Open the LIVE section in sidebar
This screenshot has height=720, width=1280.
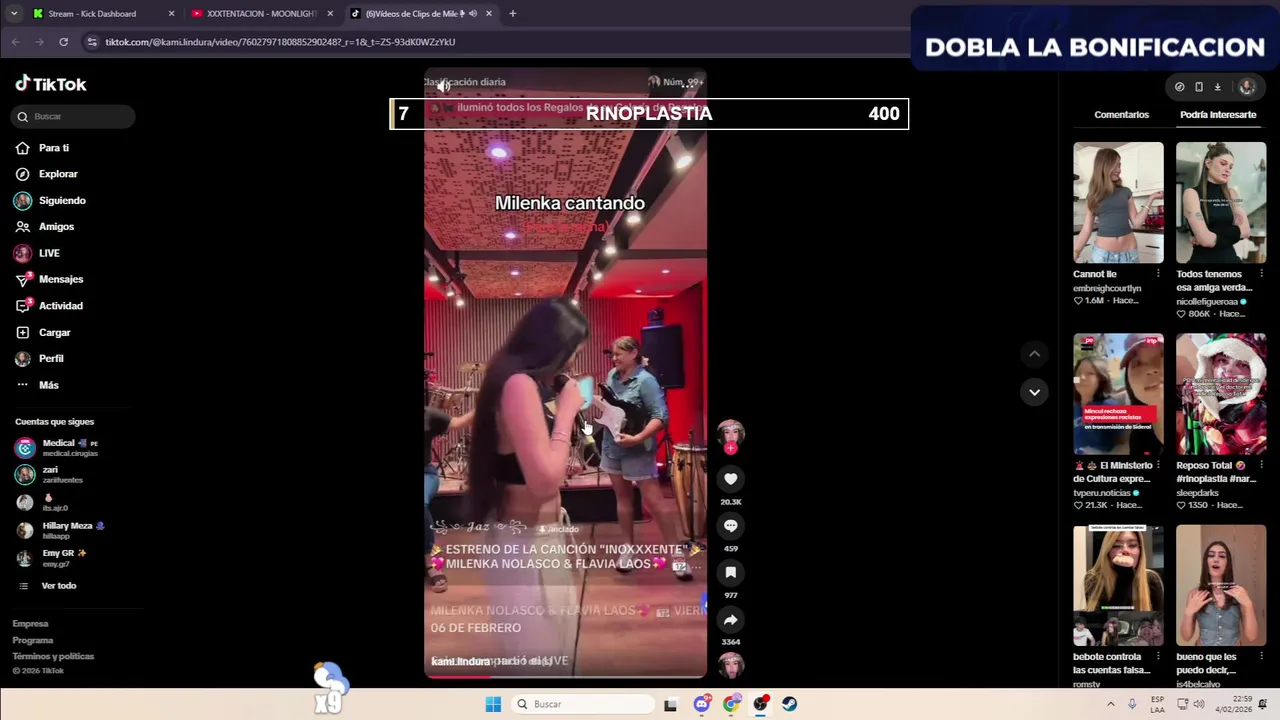pos(49,254)
